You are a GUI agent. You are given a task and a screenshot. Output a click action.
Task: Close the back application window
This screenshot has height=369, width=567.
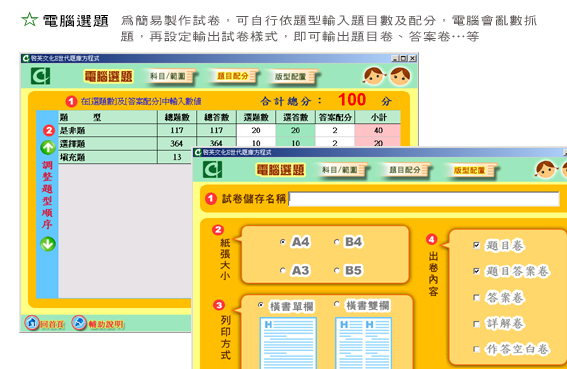click(413, 58)
